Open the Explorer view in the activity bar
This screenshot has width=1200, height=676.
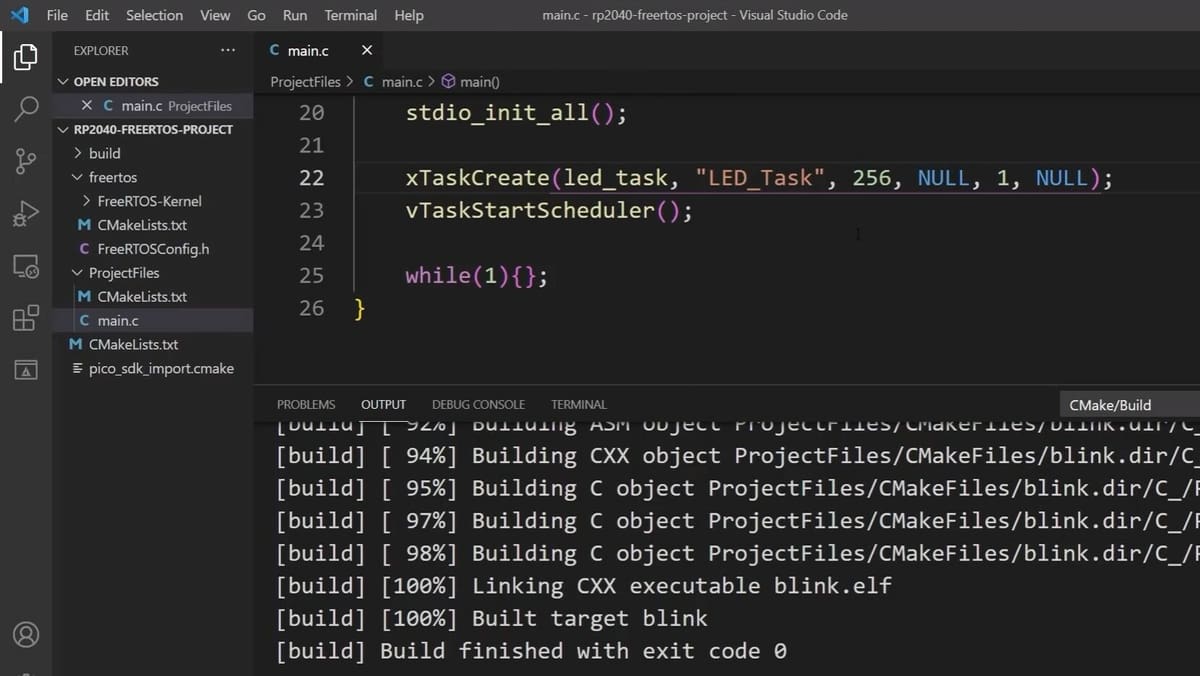pos(26,57)
